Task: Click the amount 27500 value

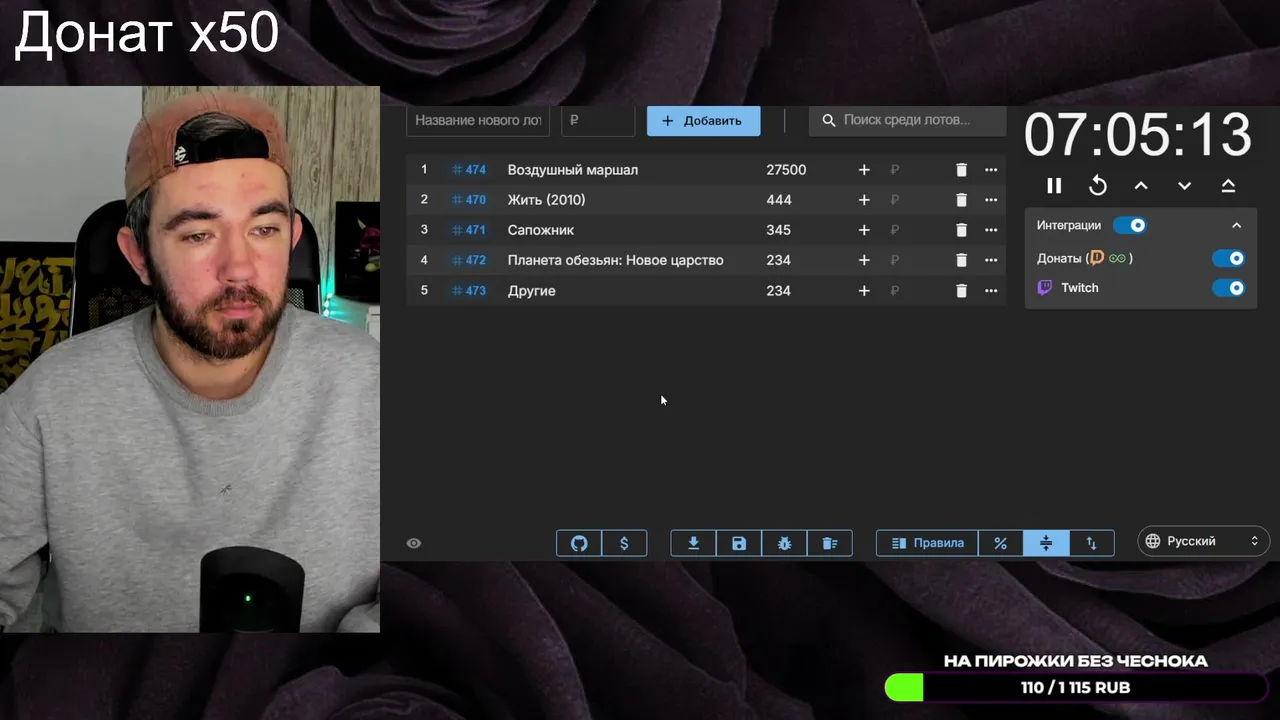Action: coord(786,170)
